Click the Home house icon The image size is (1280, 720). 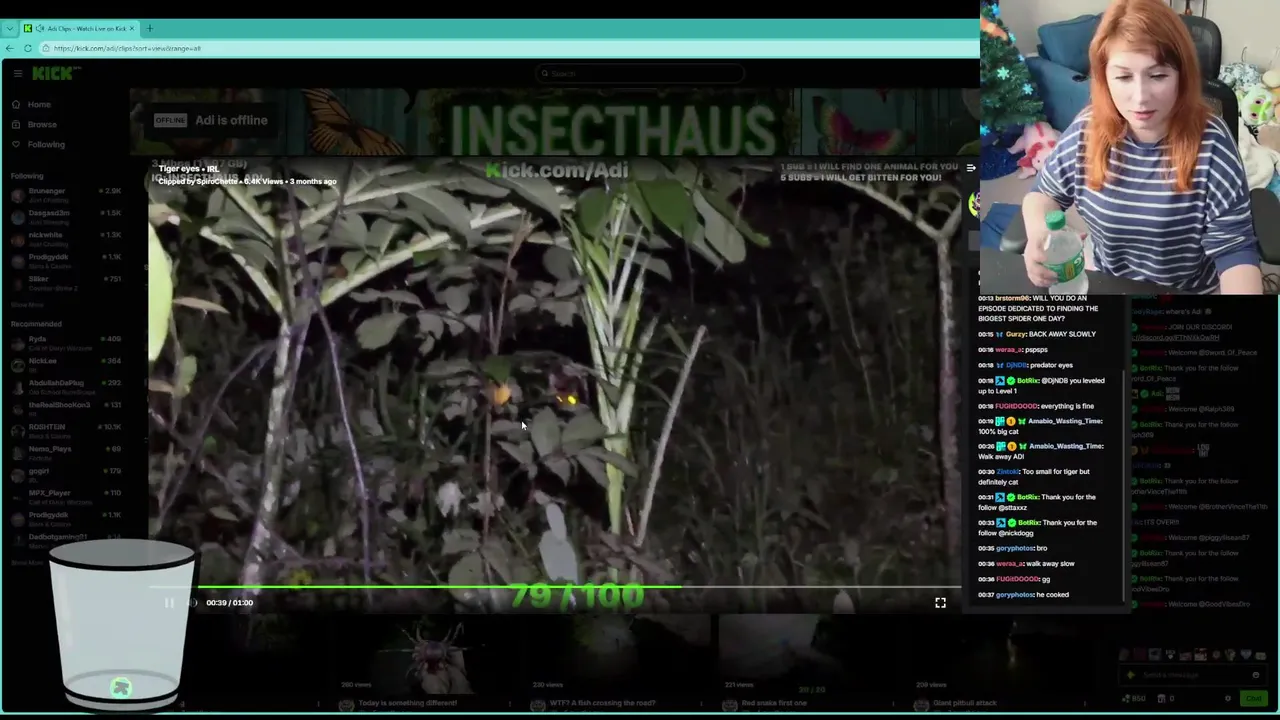coord(16,104)
